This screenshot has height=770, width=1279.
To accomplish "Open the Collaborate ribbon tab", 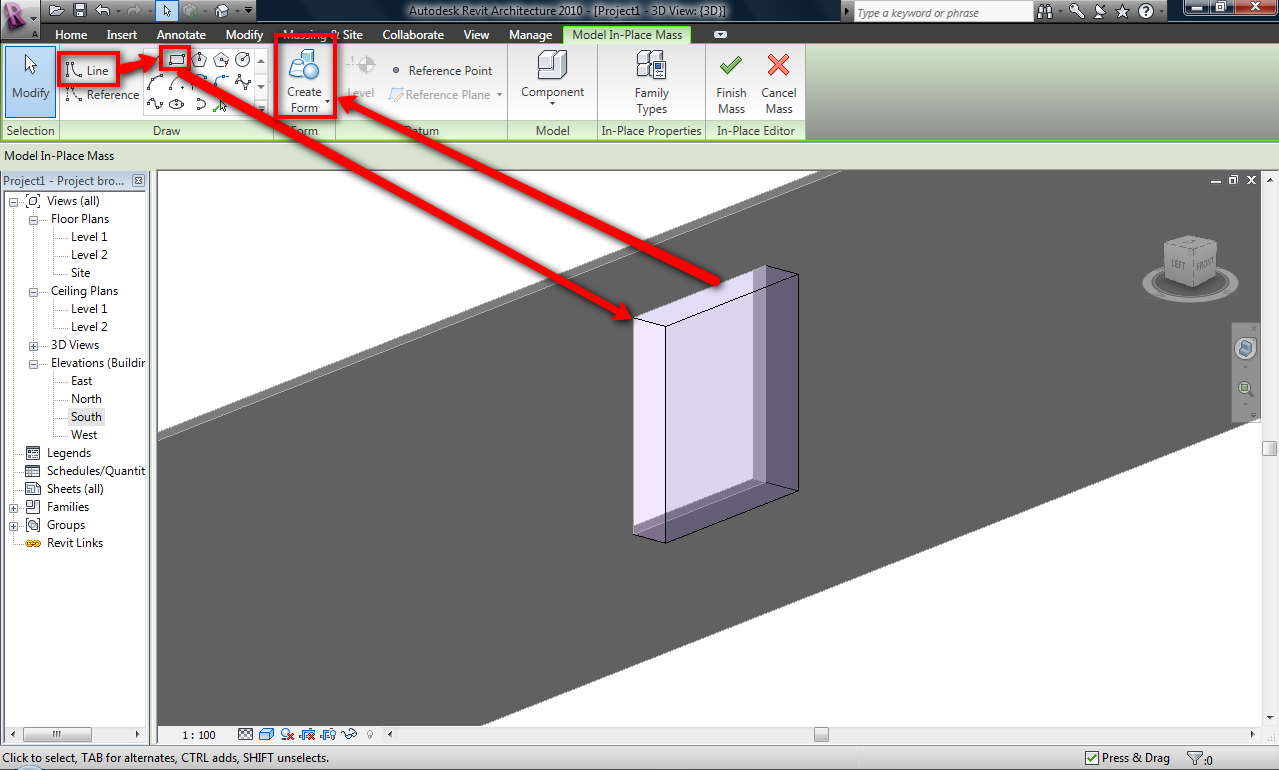I will [x=413, y=35].
